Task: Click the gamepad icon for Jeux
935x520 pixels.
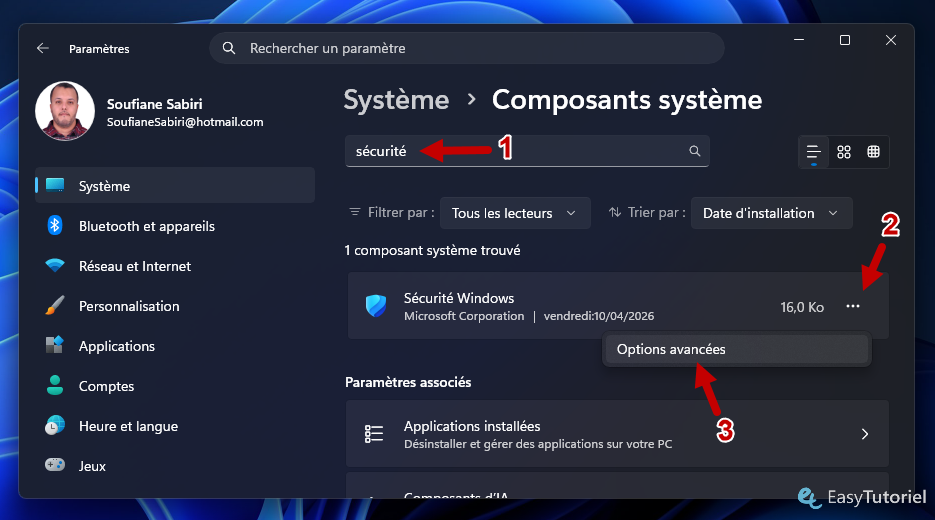Action: click(55, 465)
